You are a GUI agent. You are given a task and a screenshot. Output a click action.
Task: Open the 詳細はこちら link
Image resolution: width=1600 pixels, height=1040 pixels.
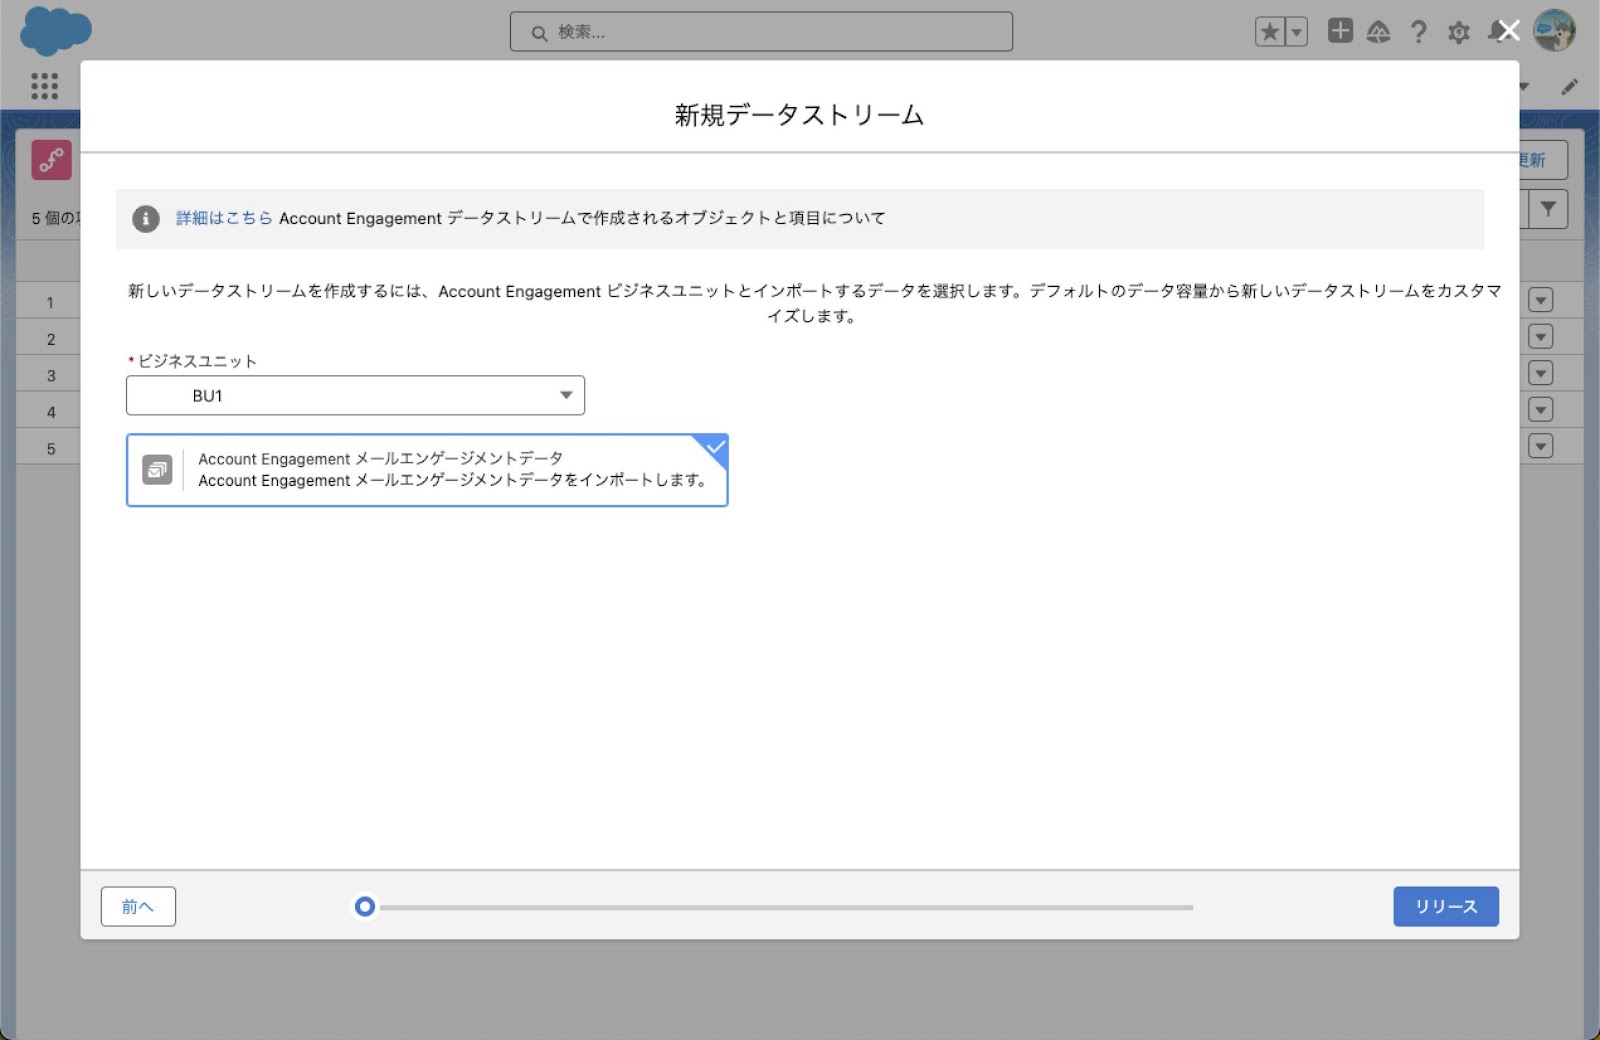224,218
